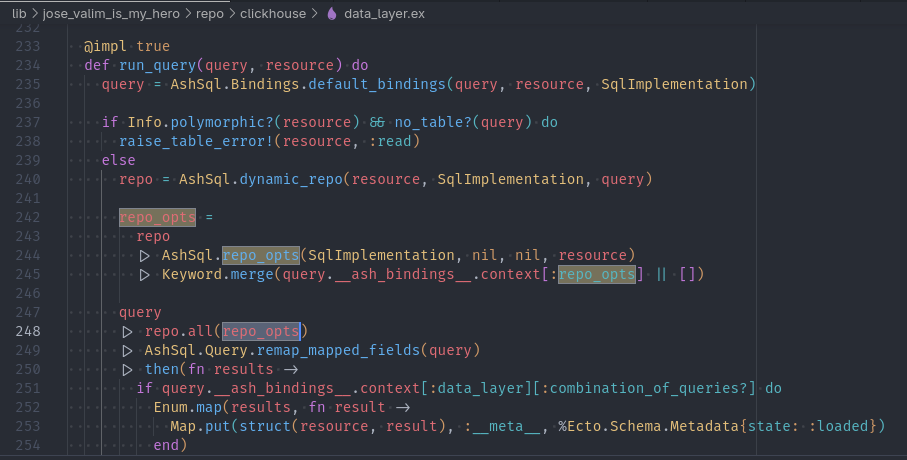This screenshot has width=907, height=460.
Task: Click 'struct' call on line 253
Action: (x=265, y=426)
